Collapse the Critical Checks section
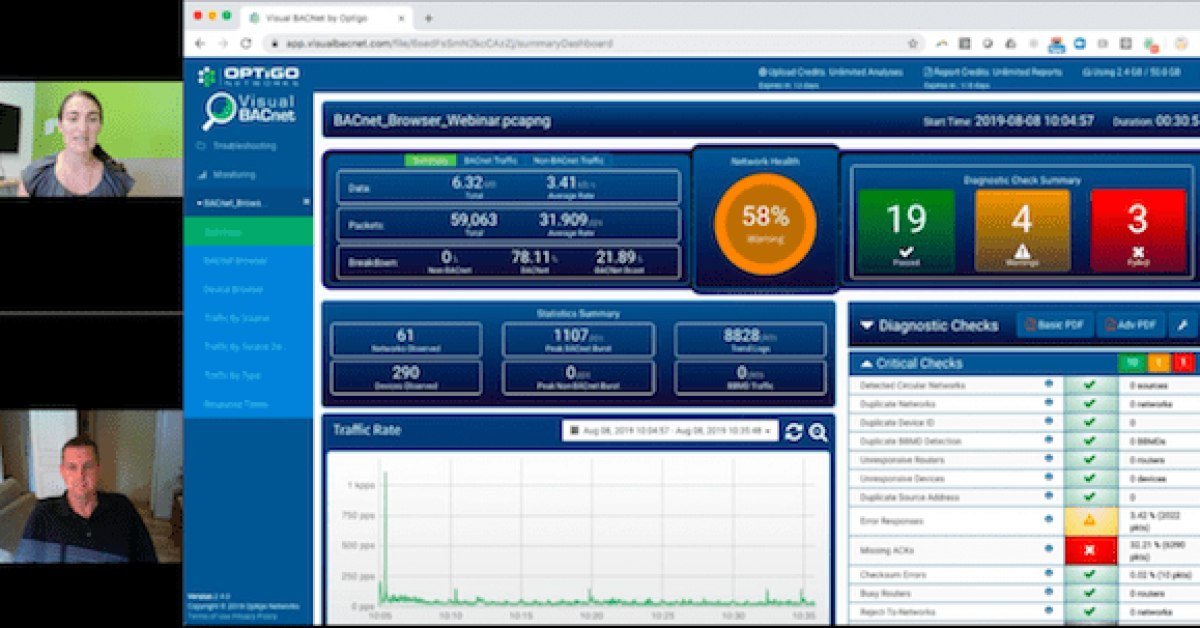 click(866, 364)
